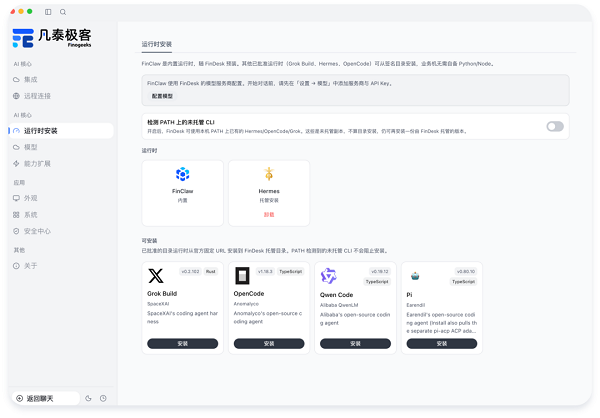Click the 内置 status under FinClaw

[x=183, y=201]
